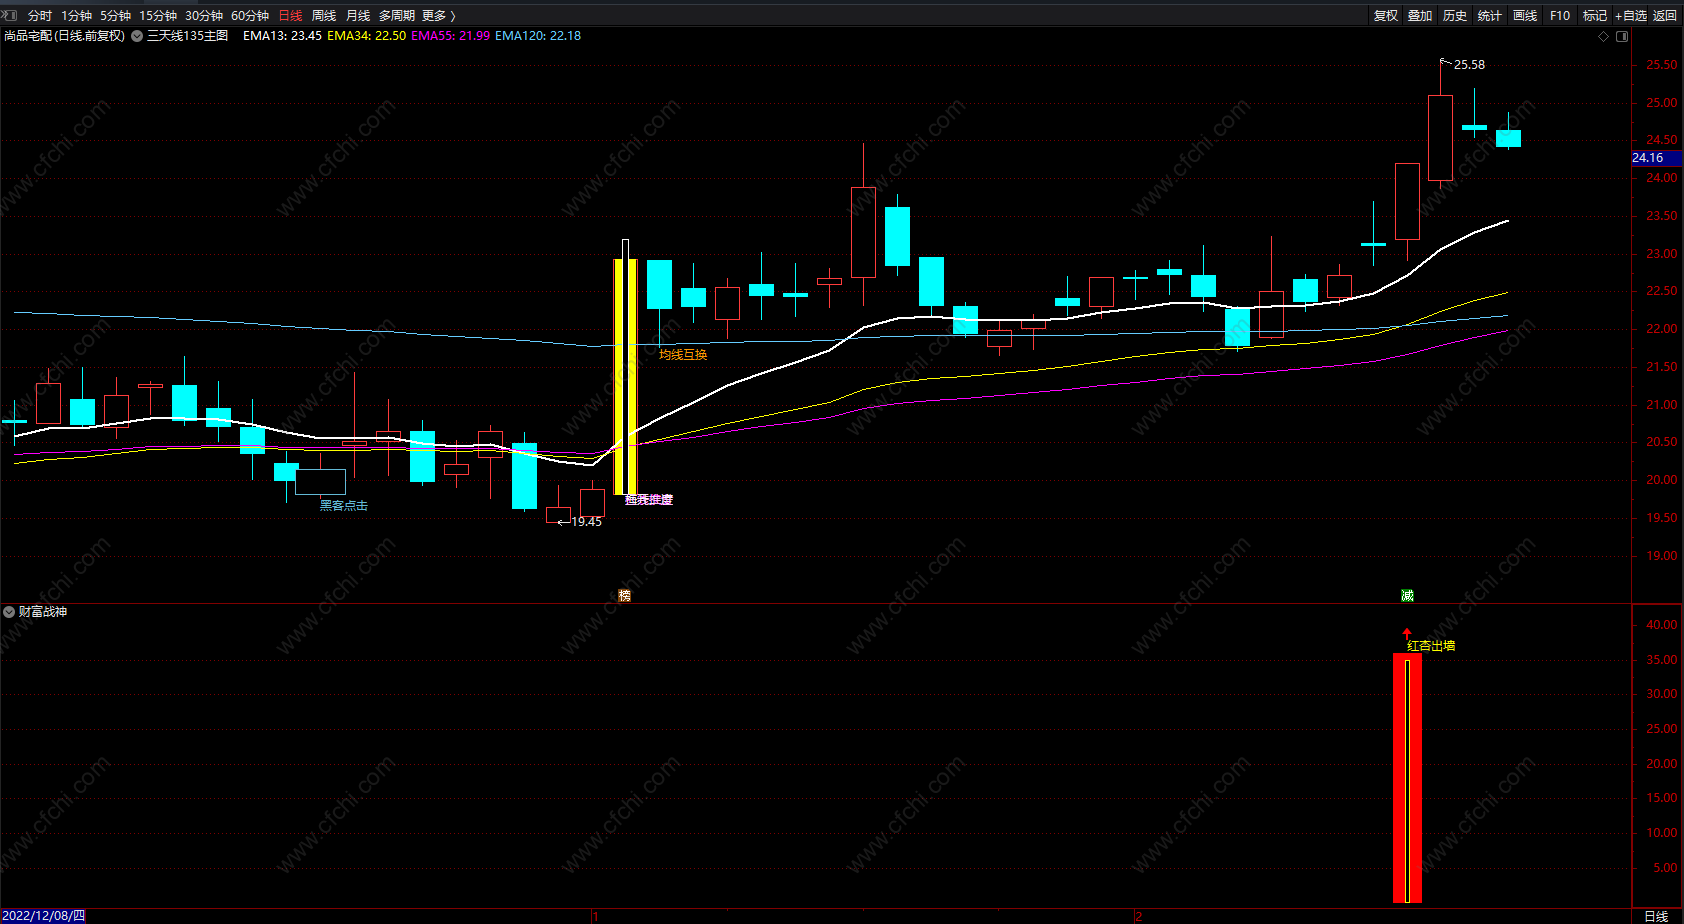Click the yellow signal bar candle
This screenshot has height=924, width=1684.
[625, 376]
